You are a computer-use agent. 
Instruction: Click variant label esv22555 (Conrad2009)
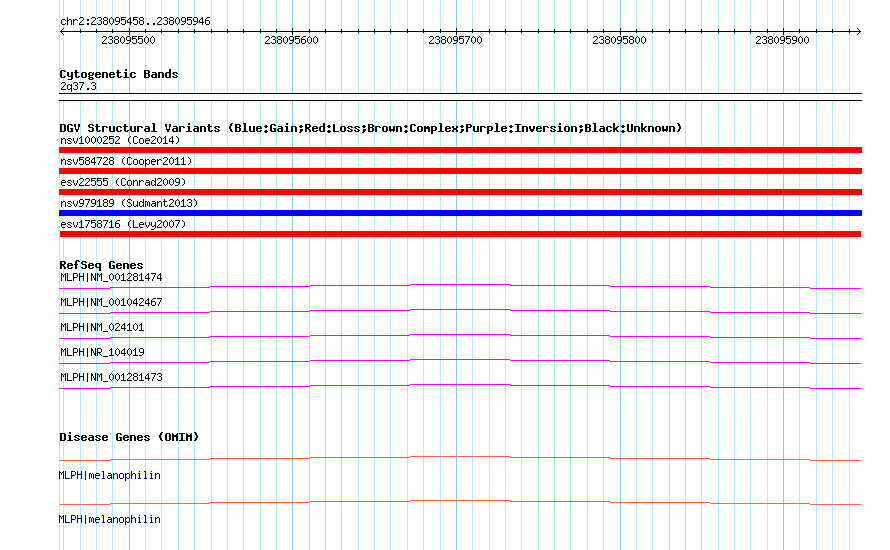coord(123,182)
